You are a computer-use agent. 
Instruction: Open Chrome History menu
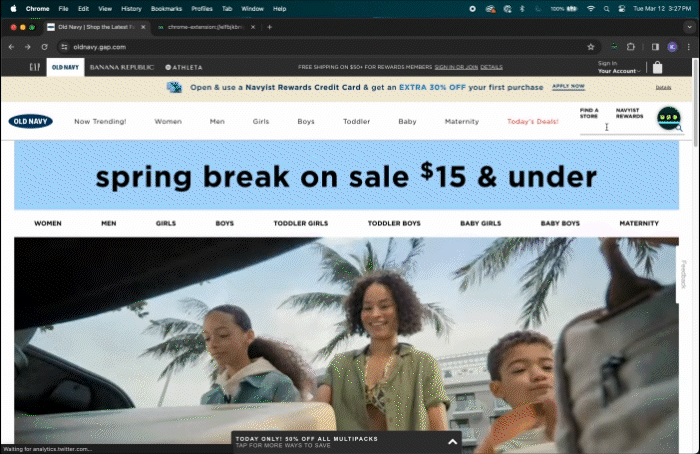131,8
